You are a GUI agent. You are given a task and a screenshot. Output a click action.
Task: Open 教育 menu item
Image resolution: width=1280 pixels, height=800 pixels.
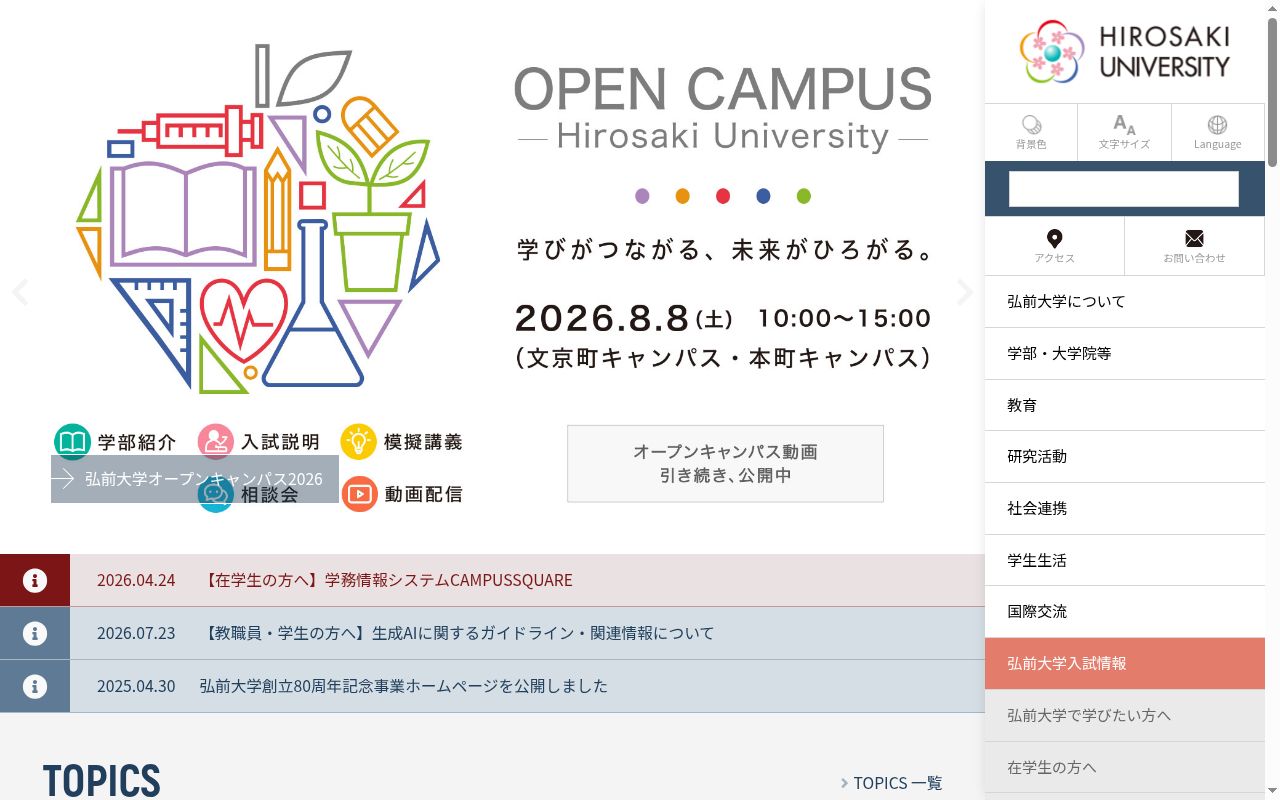click(x=1125, y=405)
